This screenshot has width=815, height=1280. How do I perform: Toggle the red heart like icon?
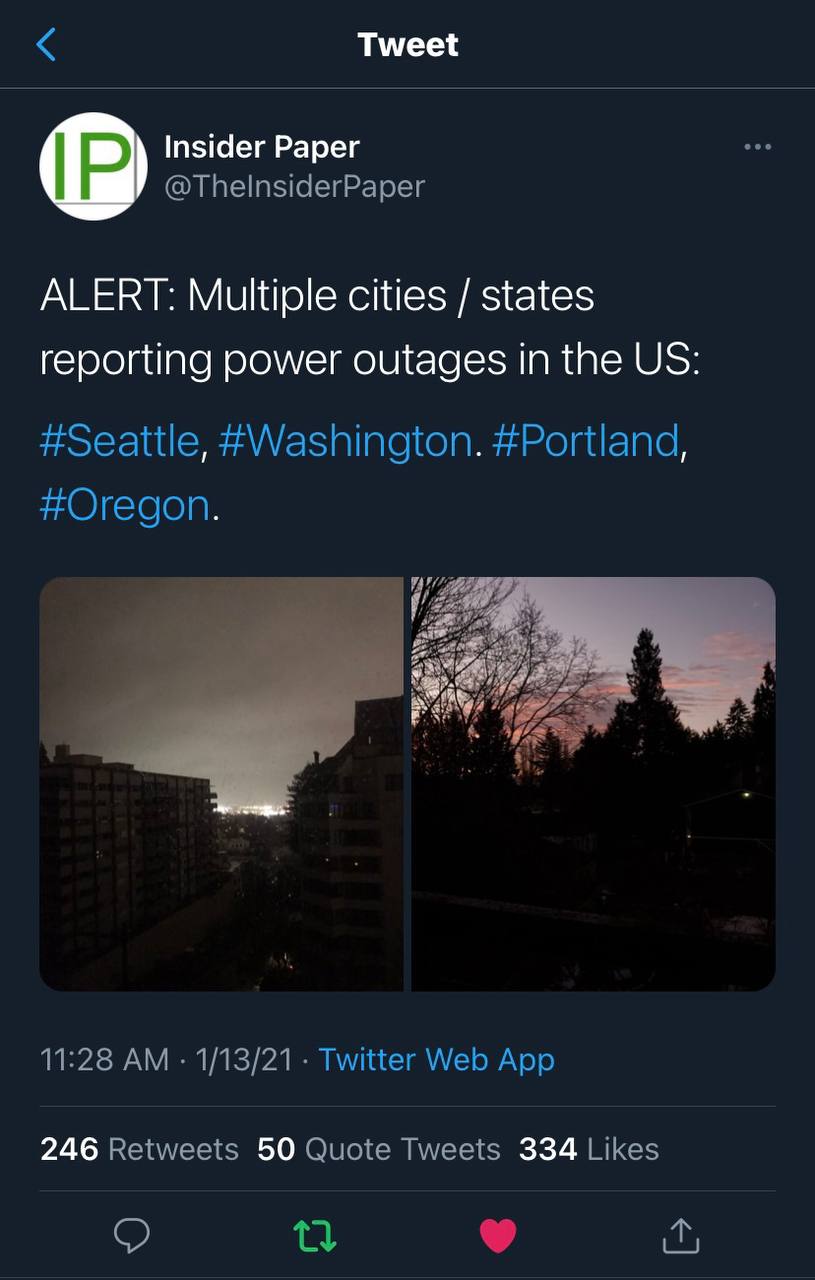click(x=497, y=1236)
